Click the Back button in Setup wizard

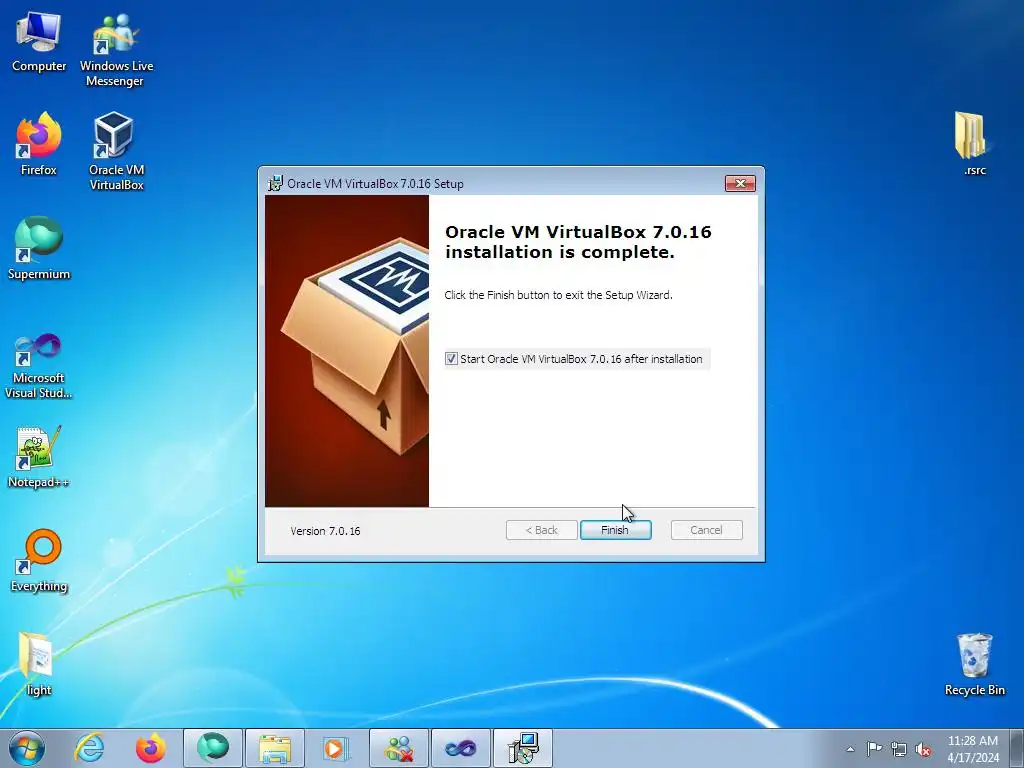[x=541, y=530]
